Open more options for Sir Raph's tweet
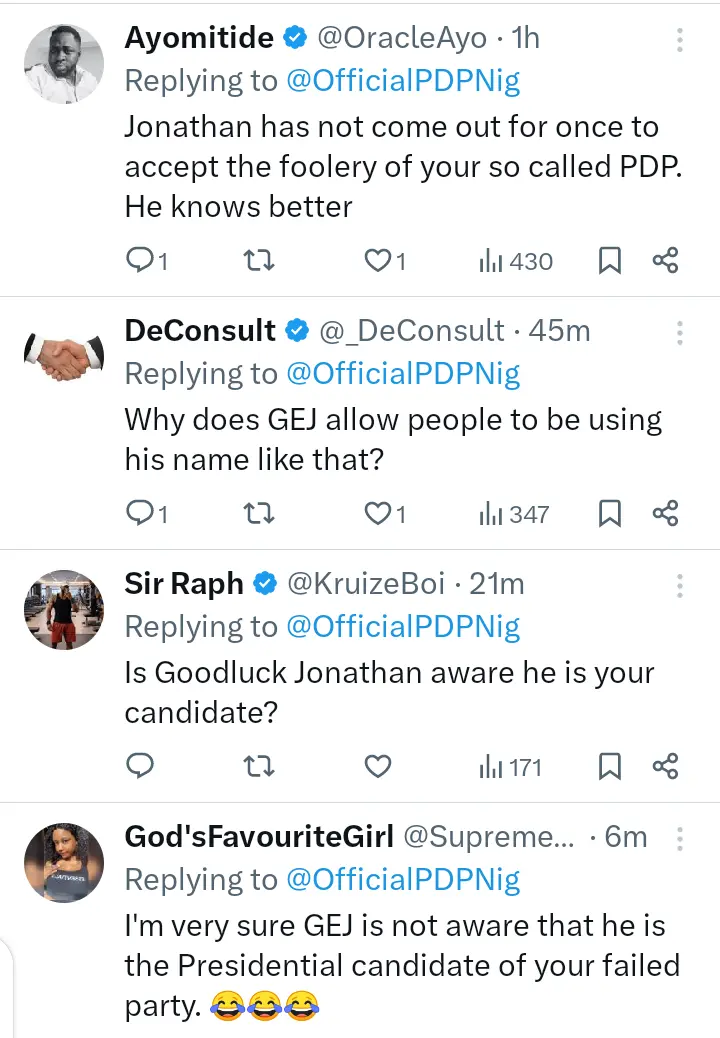This screenshot has width=720, height=1038. coord(680,586)
